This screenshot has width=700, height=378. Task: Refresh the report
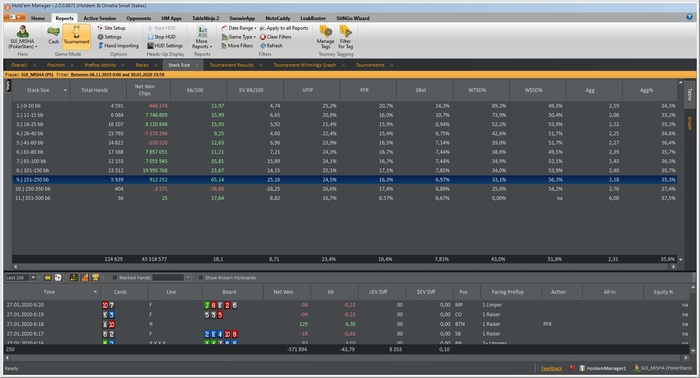click(x=271, y=46)
